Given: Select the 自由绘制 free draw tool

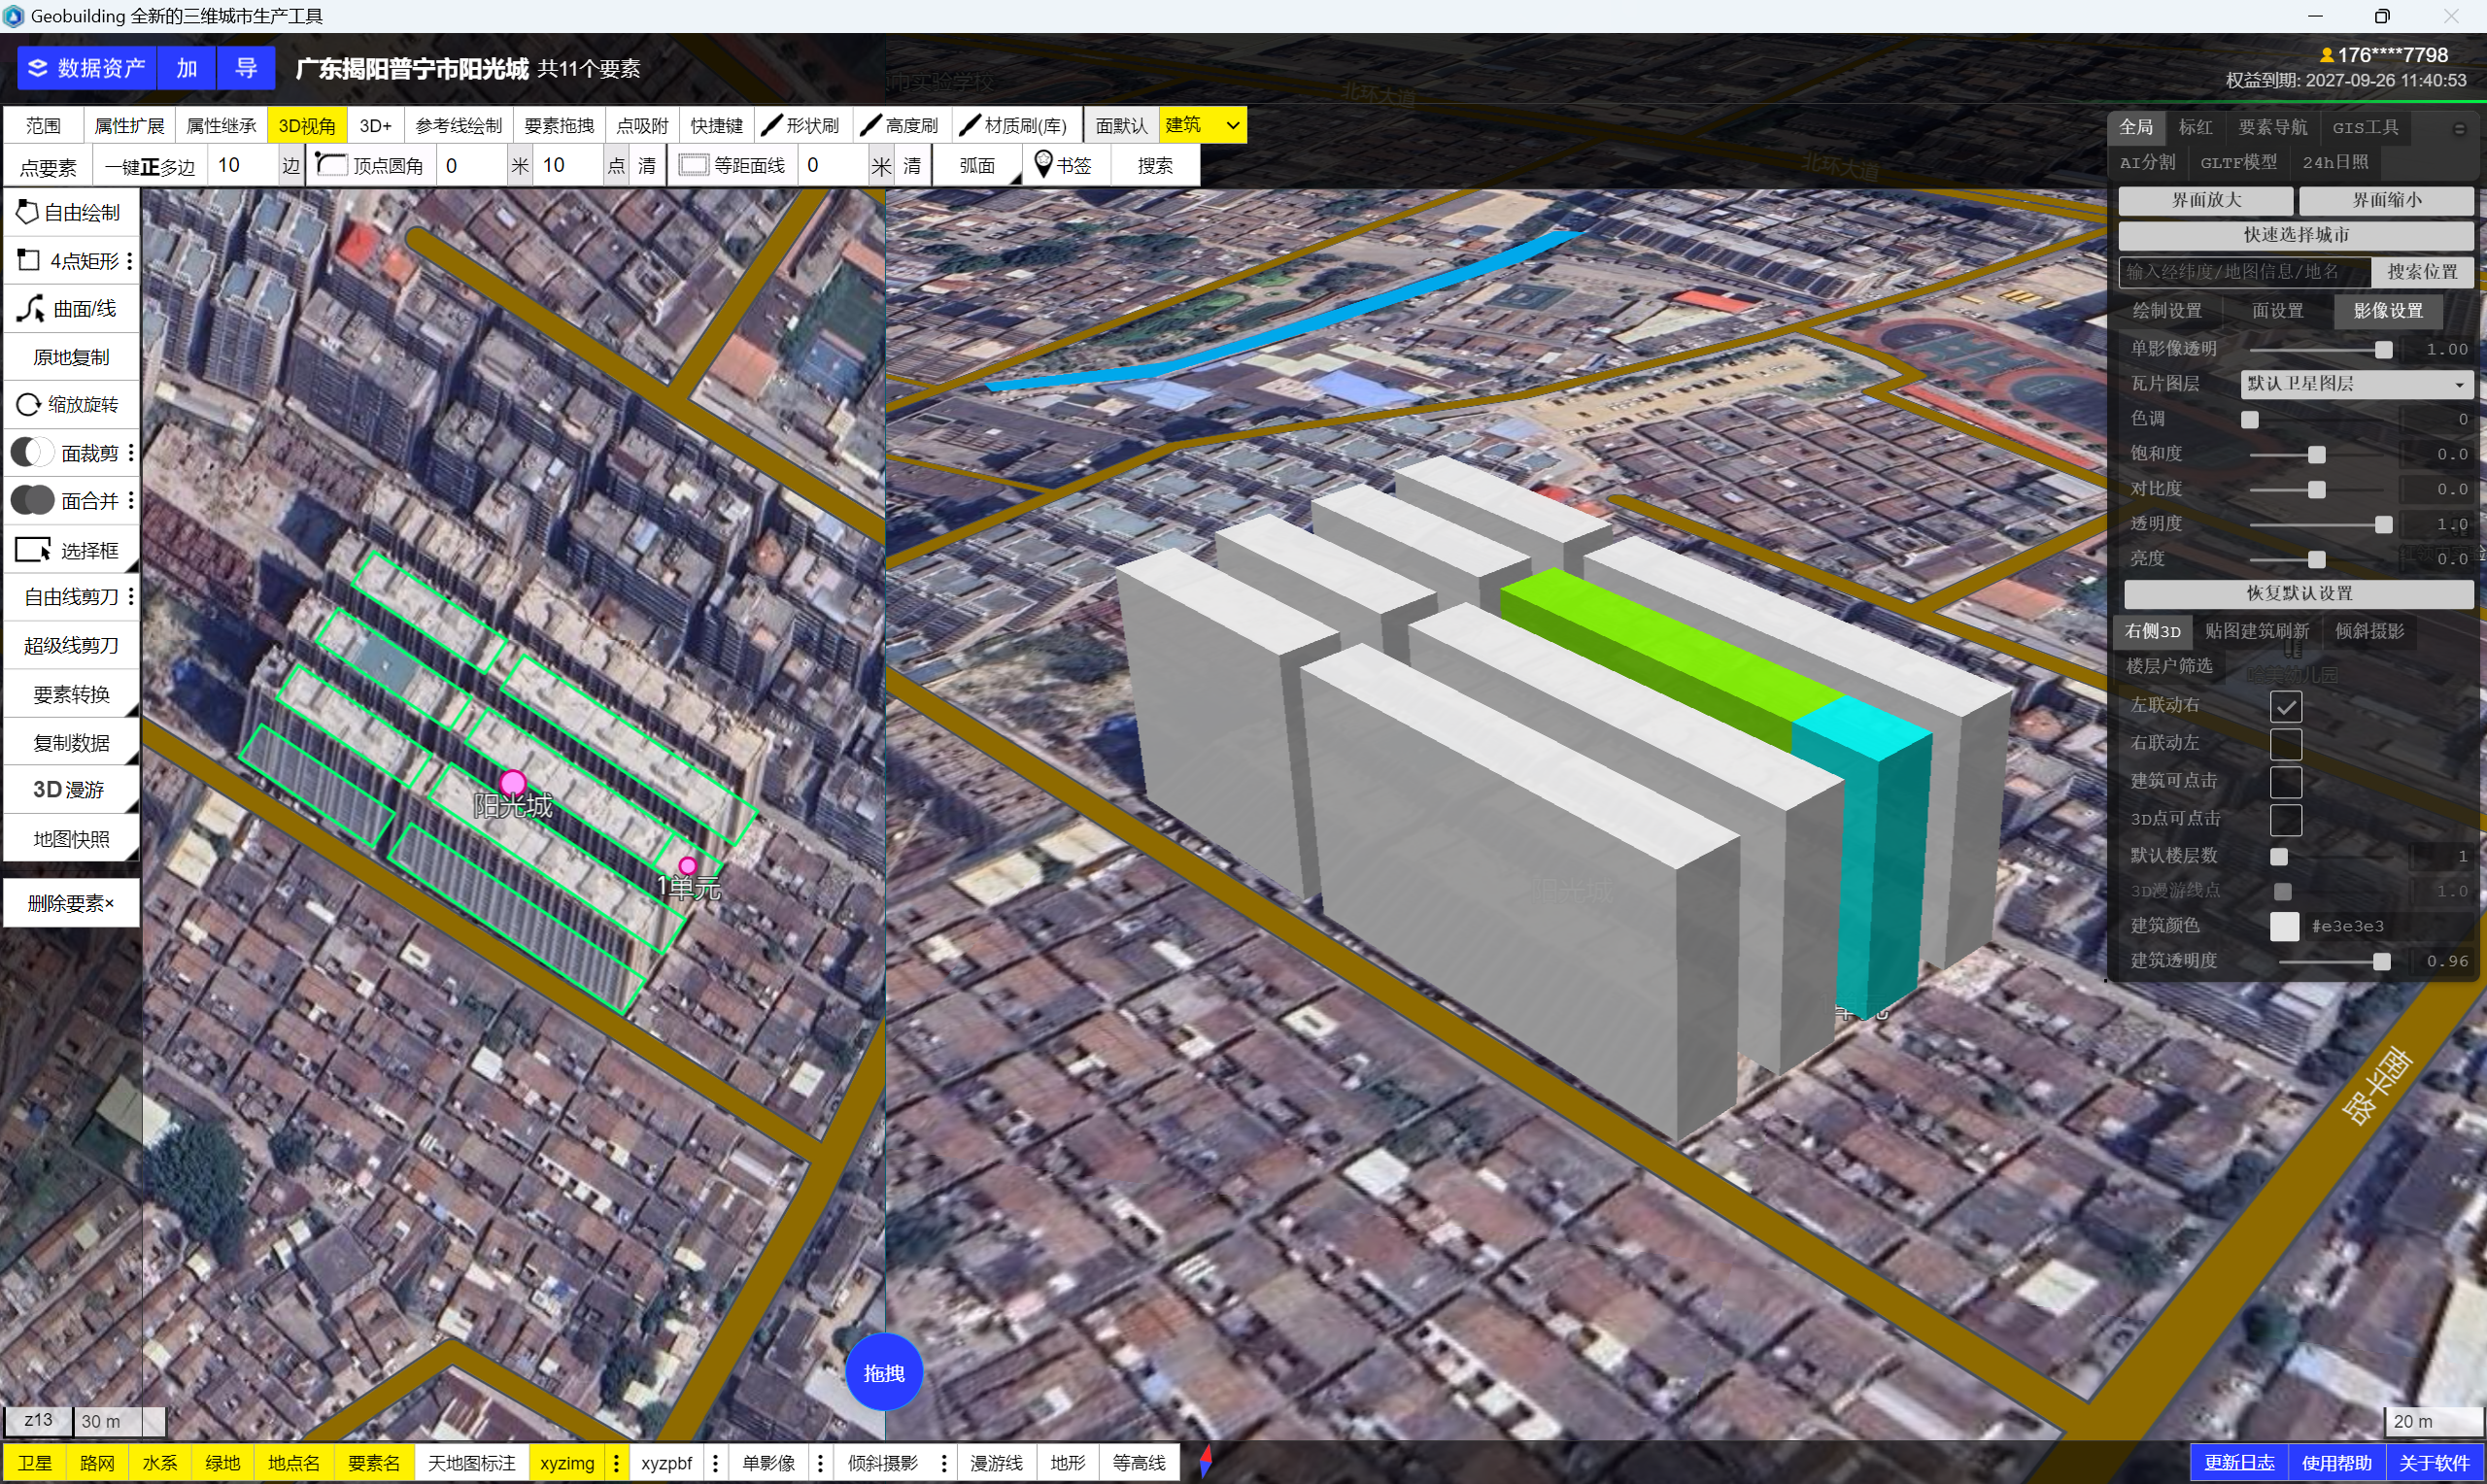Looking at the screenshot, I should [x=70, y=212].
